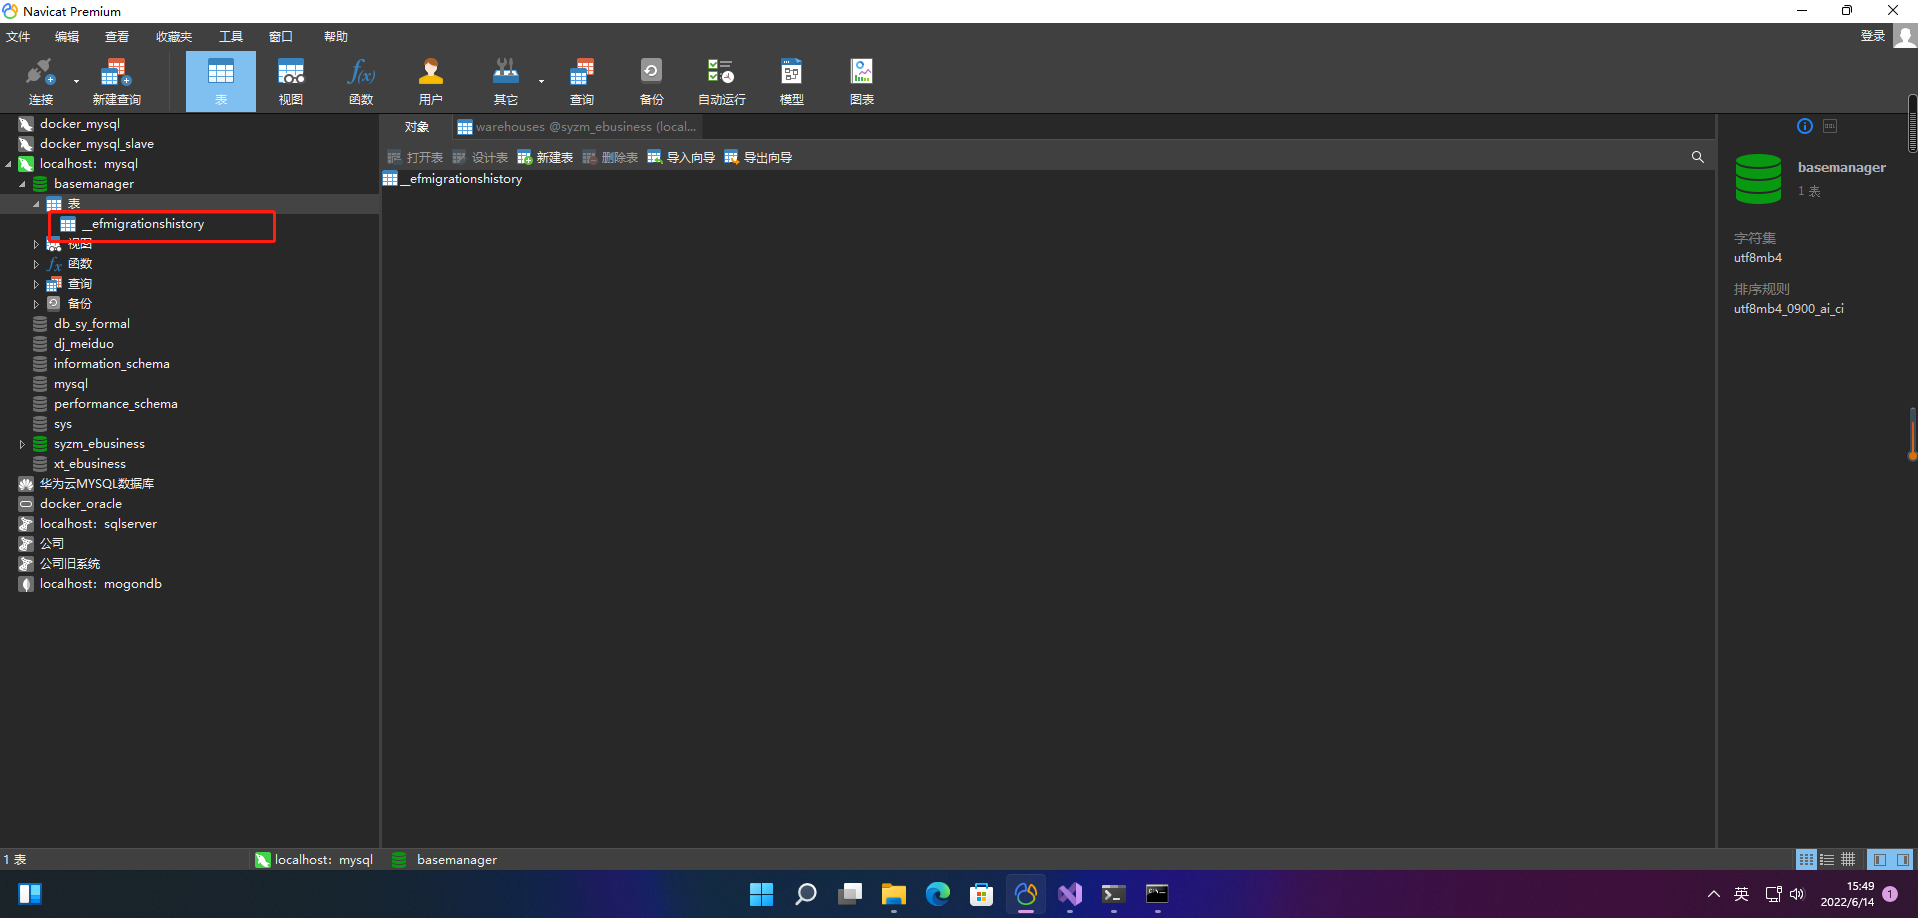
Task: Show the DDL panel icon
Action: [1830, 126]
